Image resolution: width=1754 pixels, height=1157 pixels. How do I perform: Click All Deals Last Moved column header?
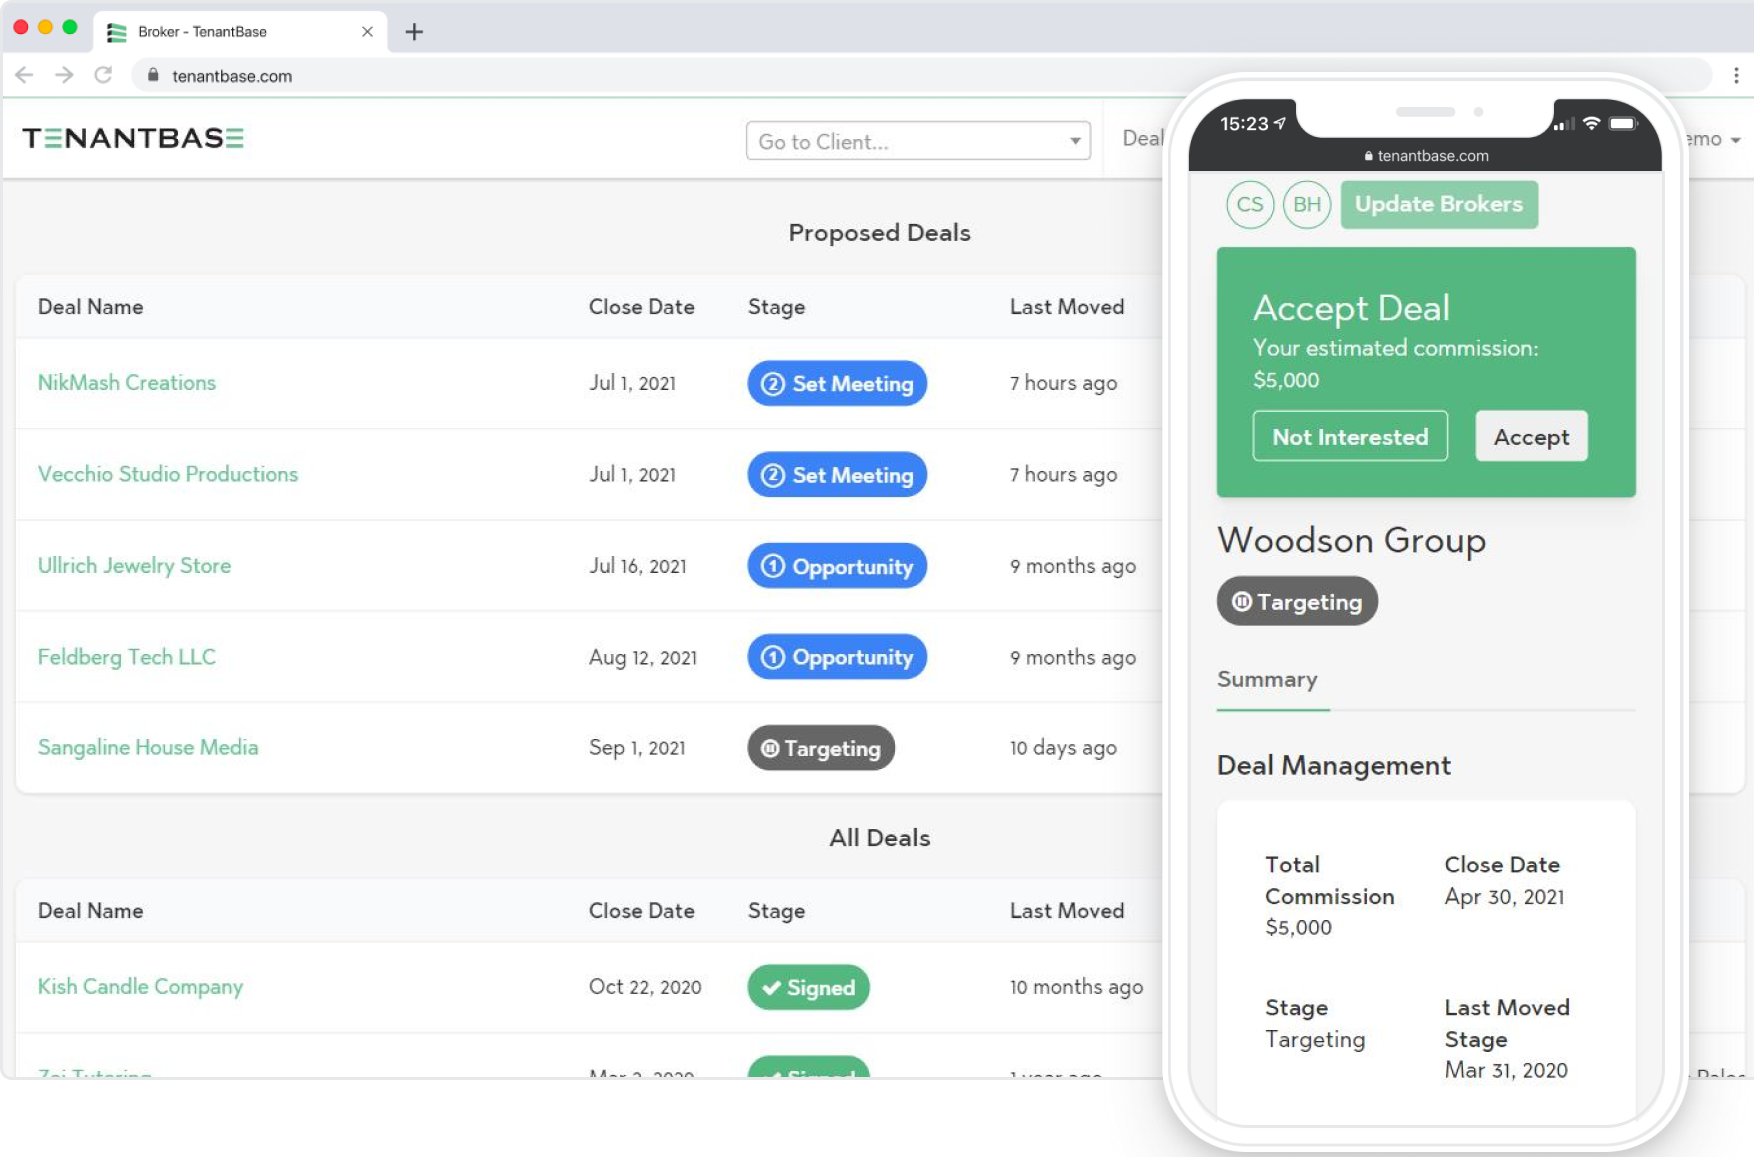(1067, 911)
